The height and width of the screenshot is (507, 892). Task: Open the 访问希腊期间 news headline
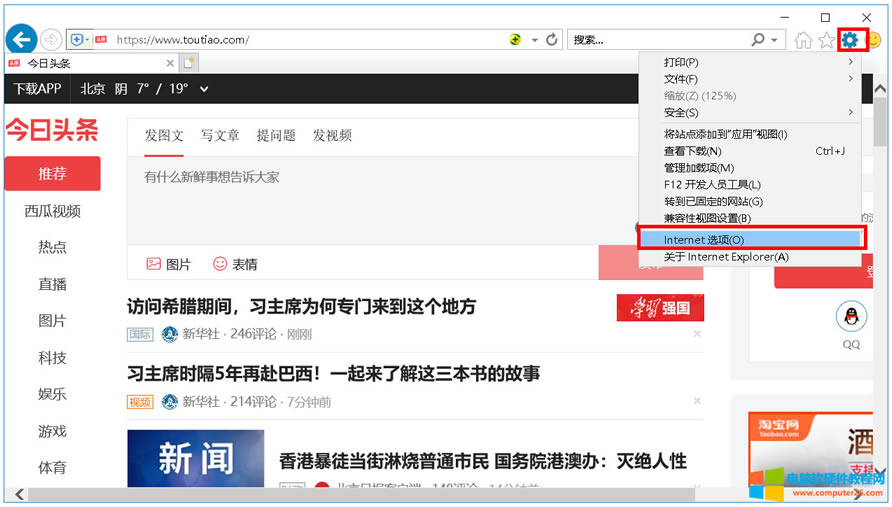301,306
